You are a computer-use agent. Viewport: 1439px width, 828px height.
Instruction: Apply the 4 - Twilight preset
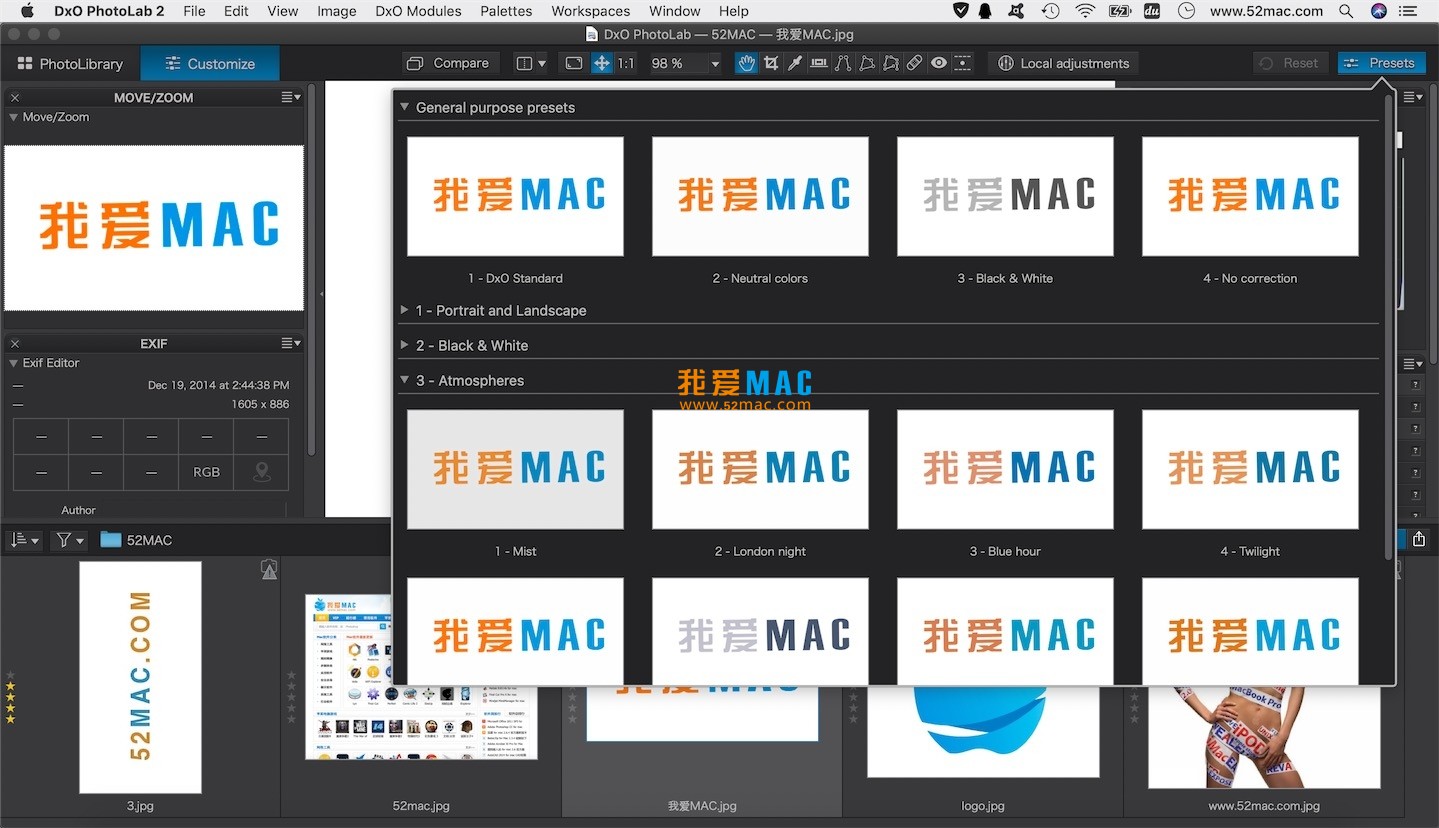click(x=1250, y=469)
